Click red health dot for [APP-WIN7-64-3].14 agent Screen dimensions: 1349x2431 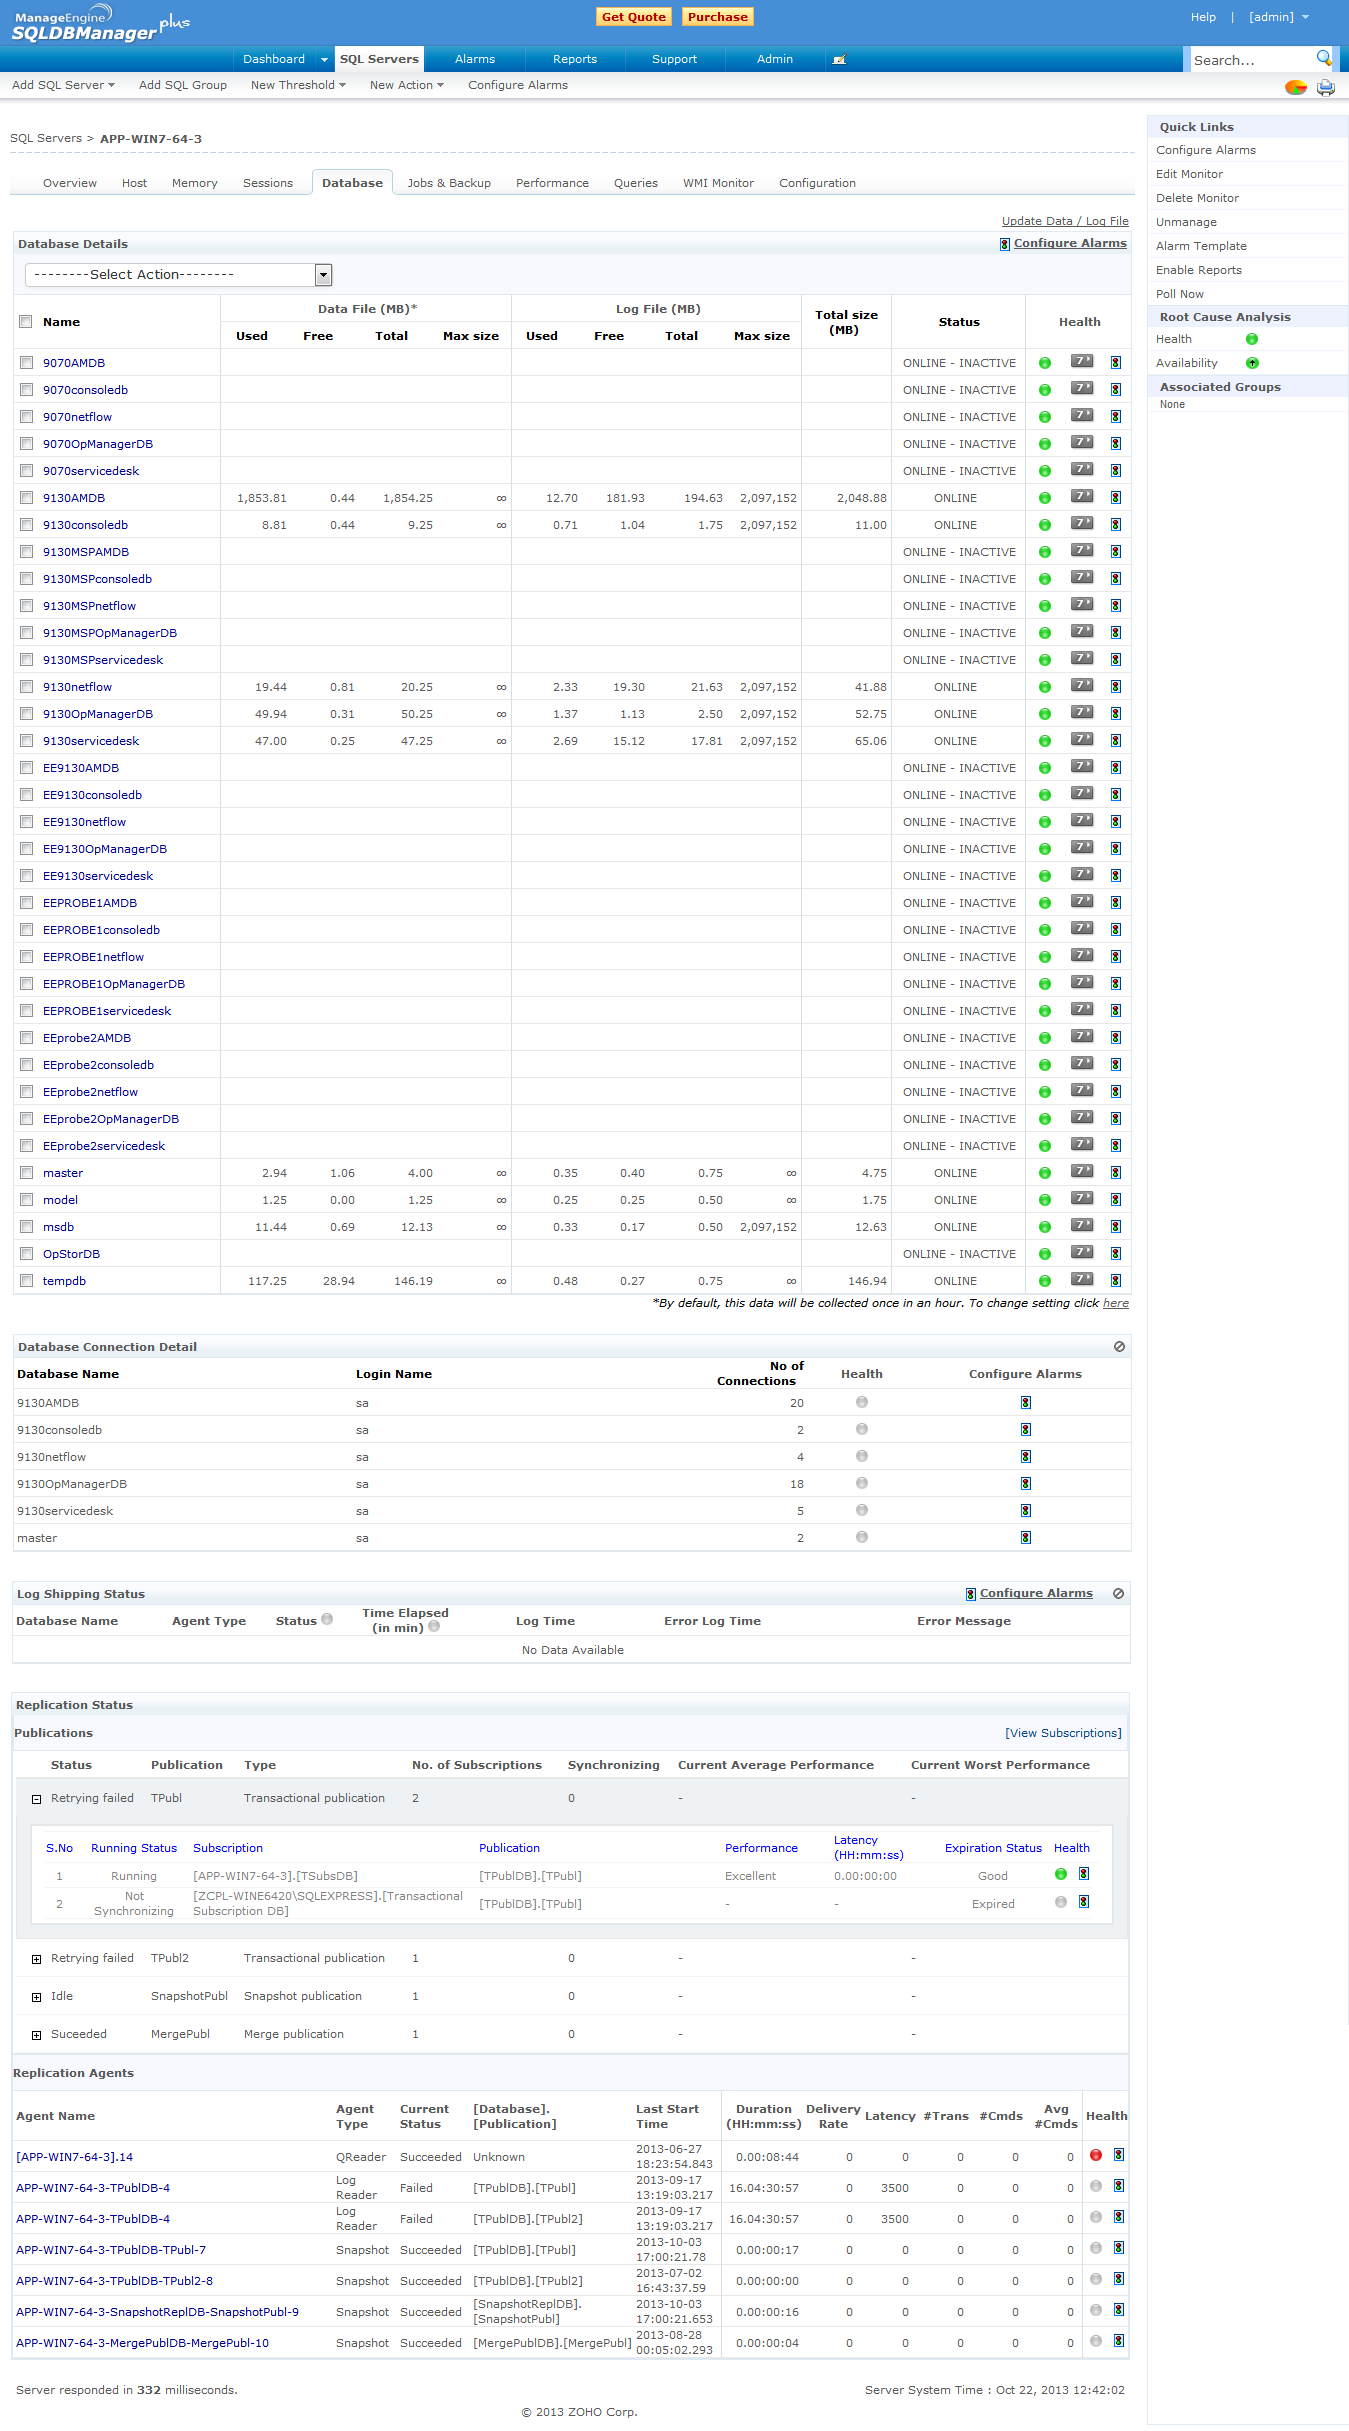tap(1096, 2156)
